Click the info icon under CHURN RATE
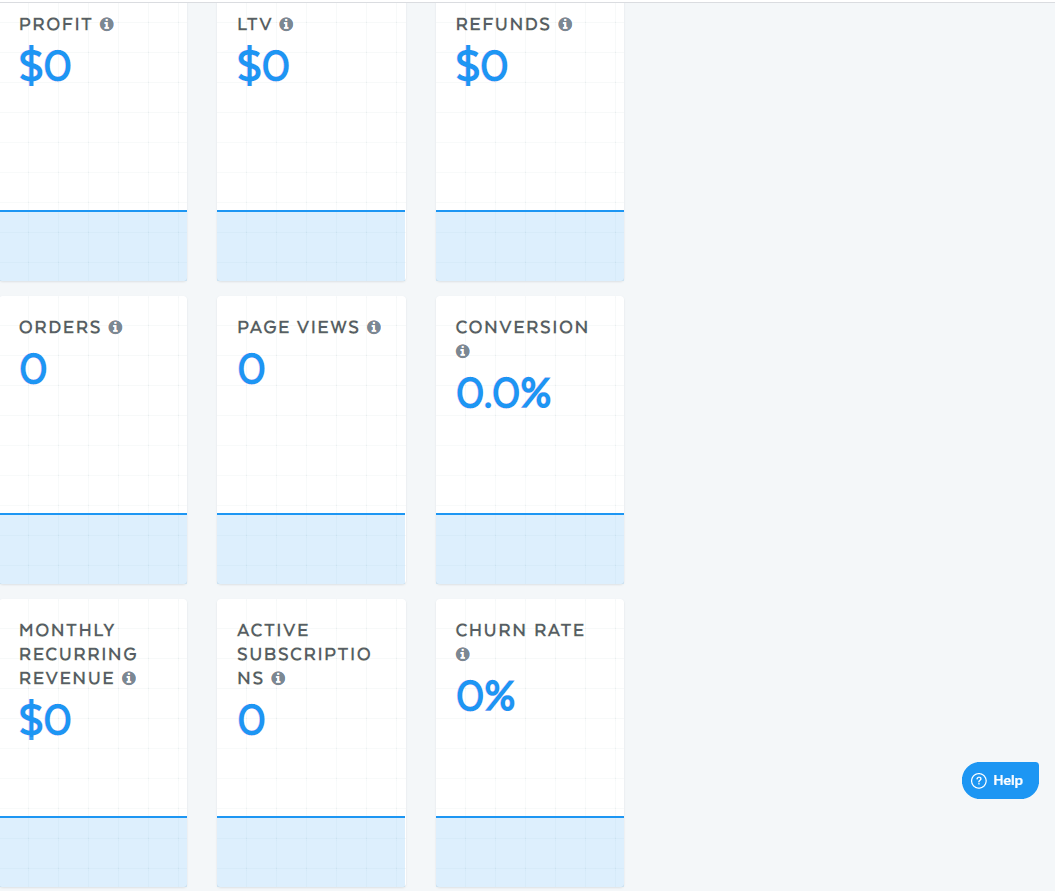 (x=463, y=654)
